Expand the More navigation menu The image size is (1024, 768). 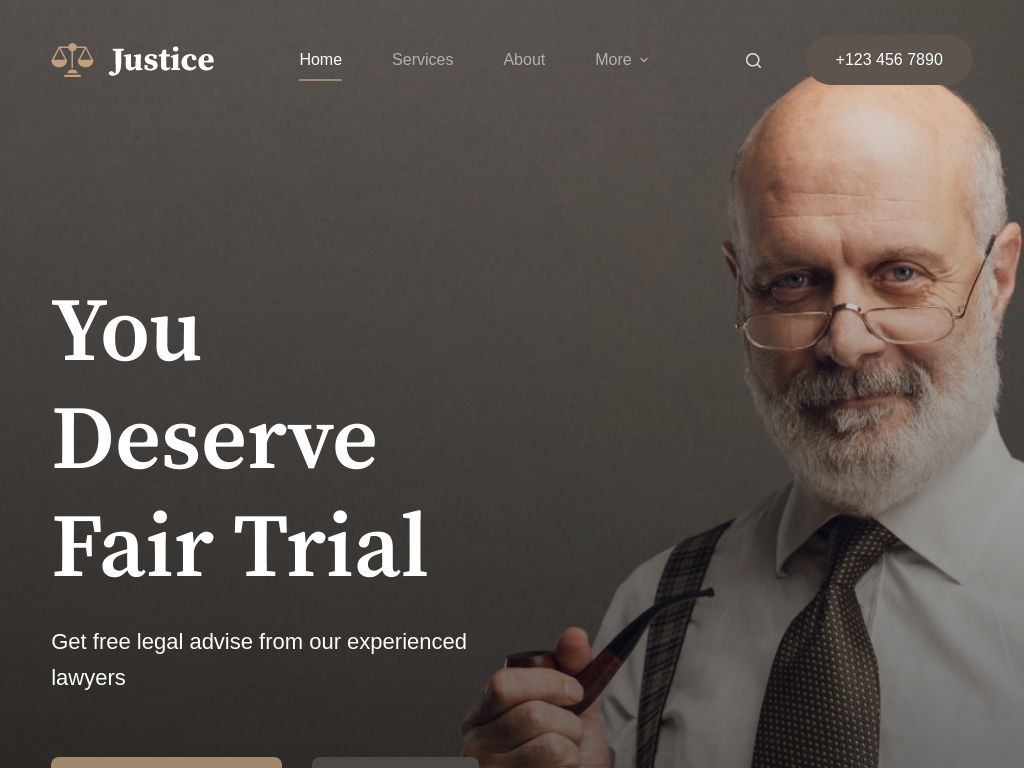point(621,59)
